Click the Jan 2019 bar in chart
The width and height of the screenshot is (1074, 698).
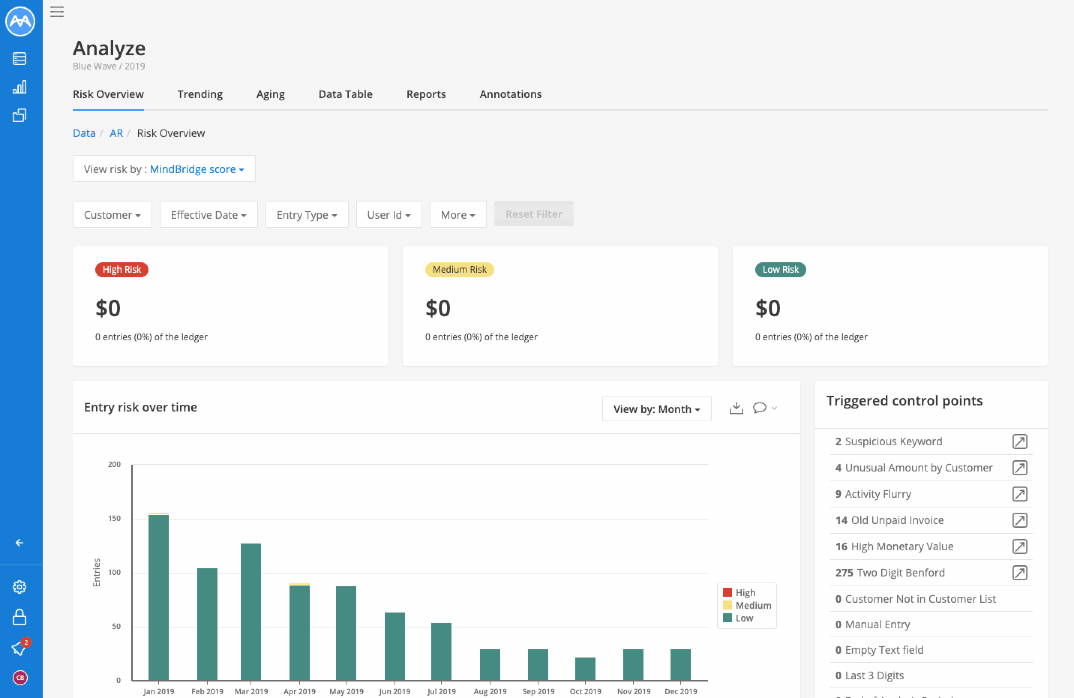tap(159, 597)
